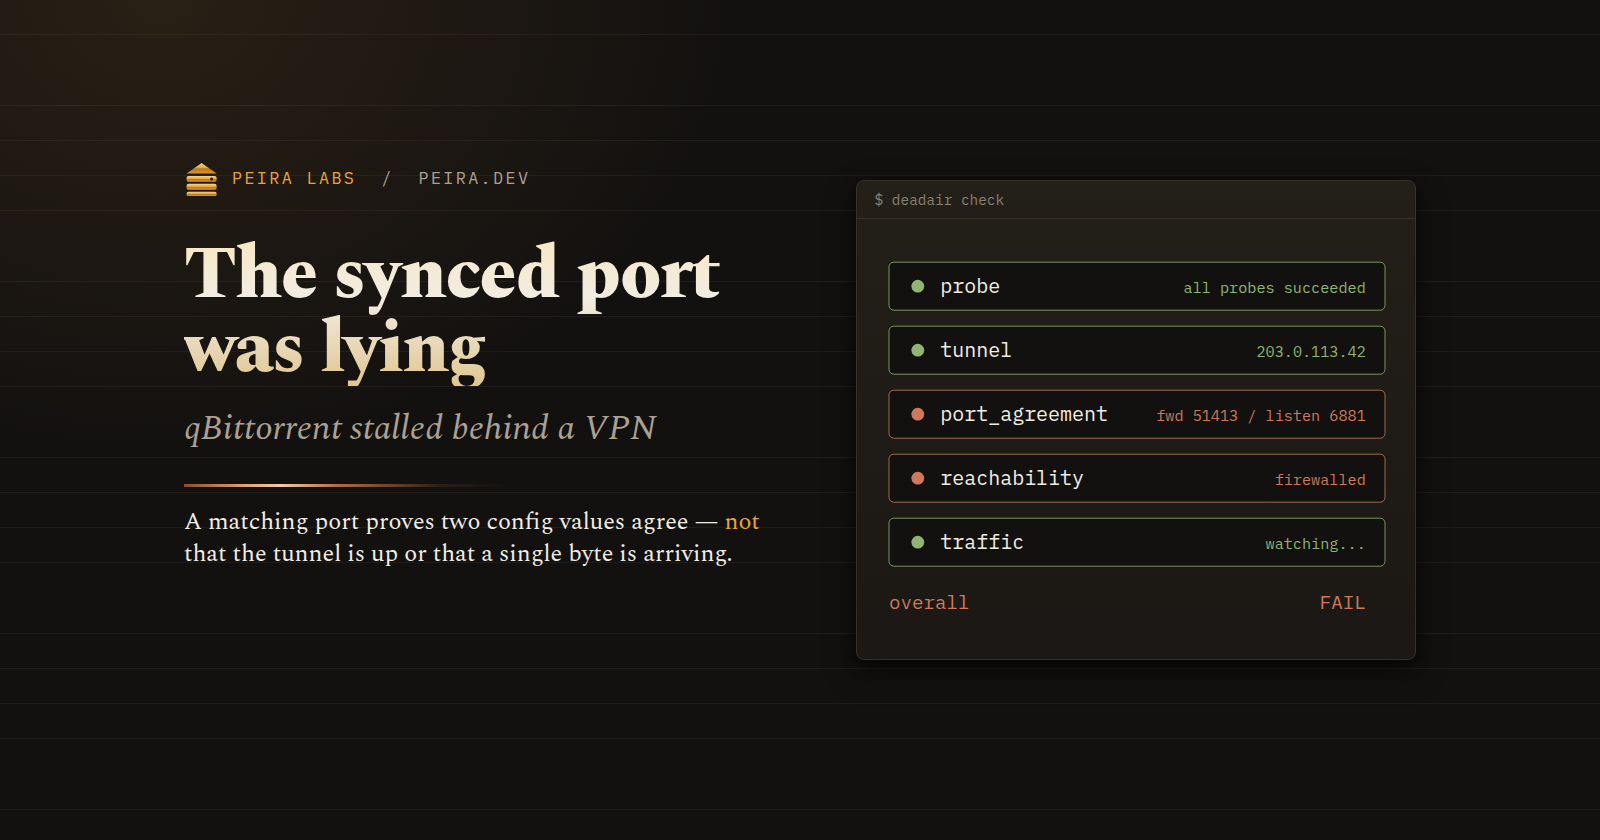This screenshot has height=840, width=1600.
Task: Select the tunnel check row label
Action: pos(976,351)
